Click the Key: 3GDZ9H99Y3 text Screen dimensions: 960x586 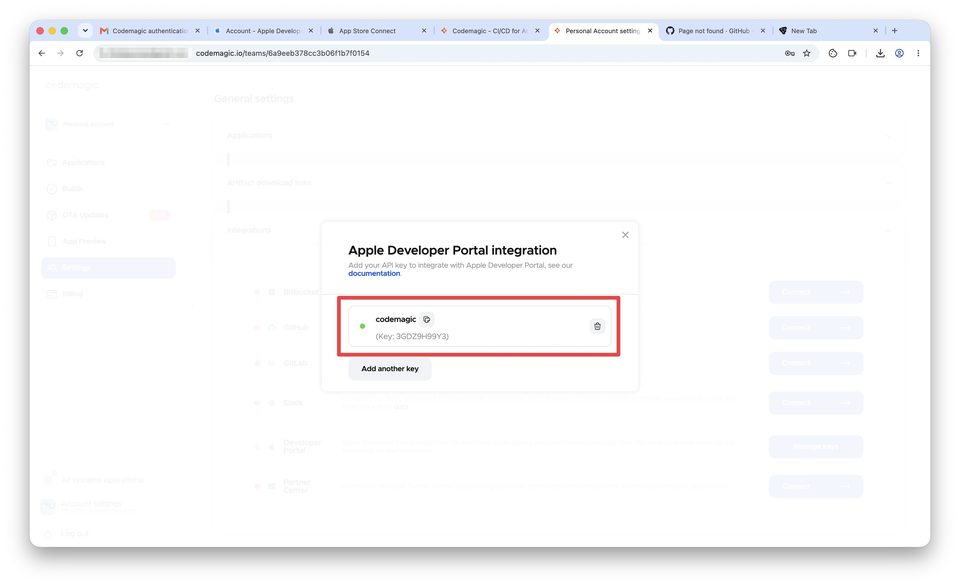[x=412, y=336]
